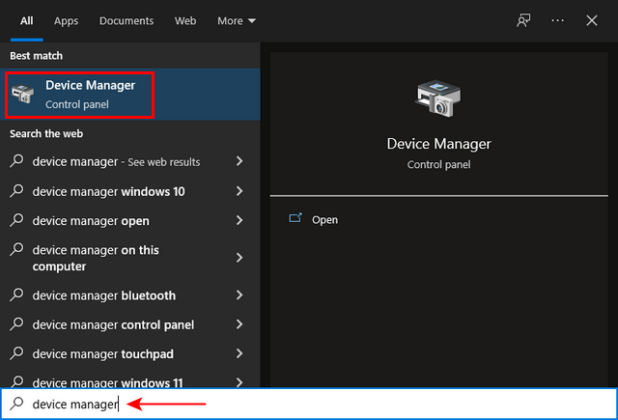Screen dimensions: 618x420
Task: Click the search magnifier icon in search box
Action: (18, 404)
